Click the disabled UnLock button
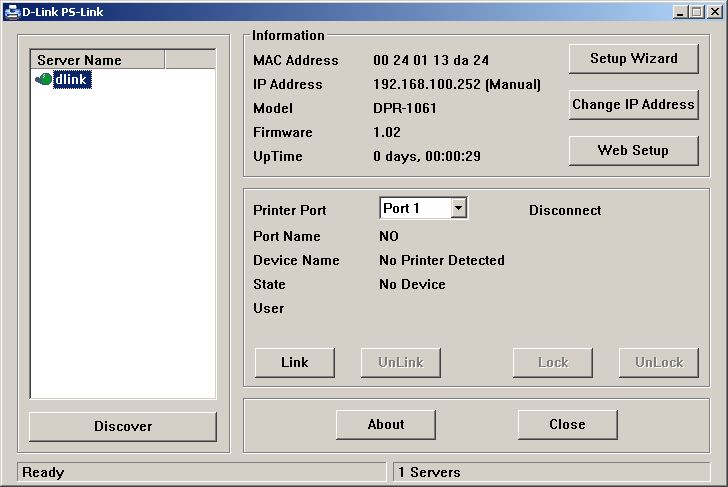Viewport: 728px width, 487px height. tap(659, 363)
